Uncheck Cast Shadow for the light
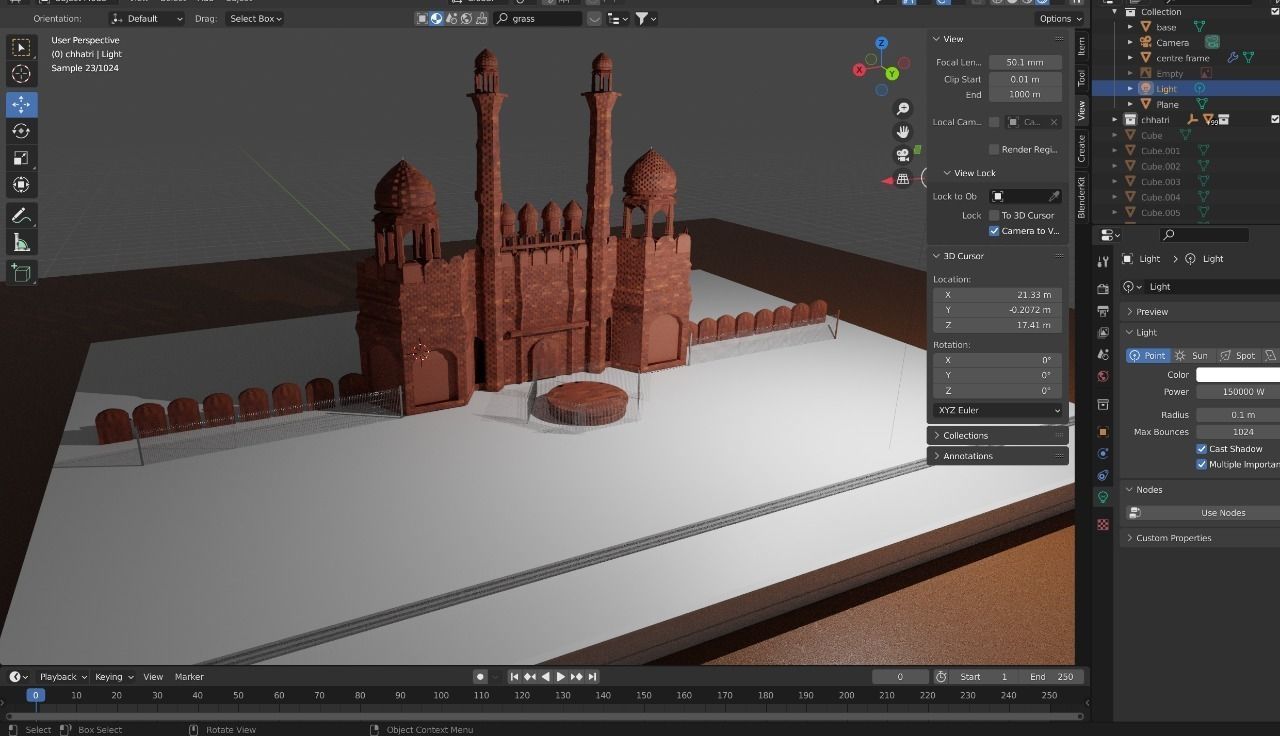Image resolution: width=1280 pixels, height=736 pixels. [1202, 449]
